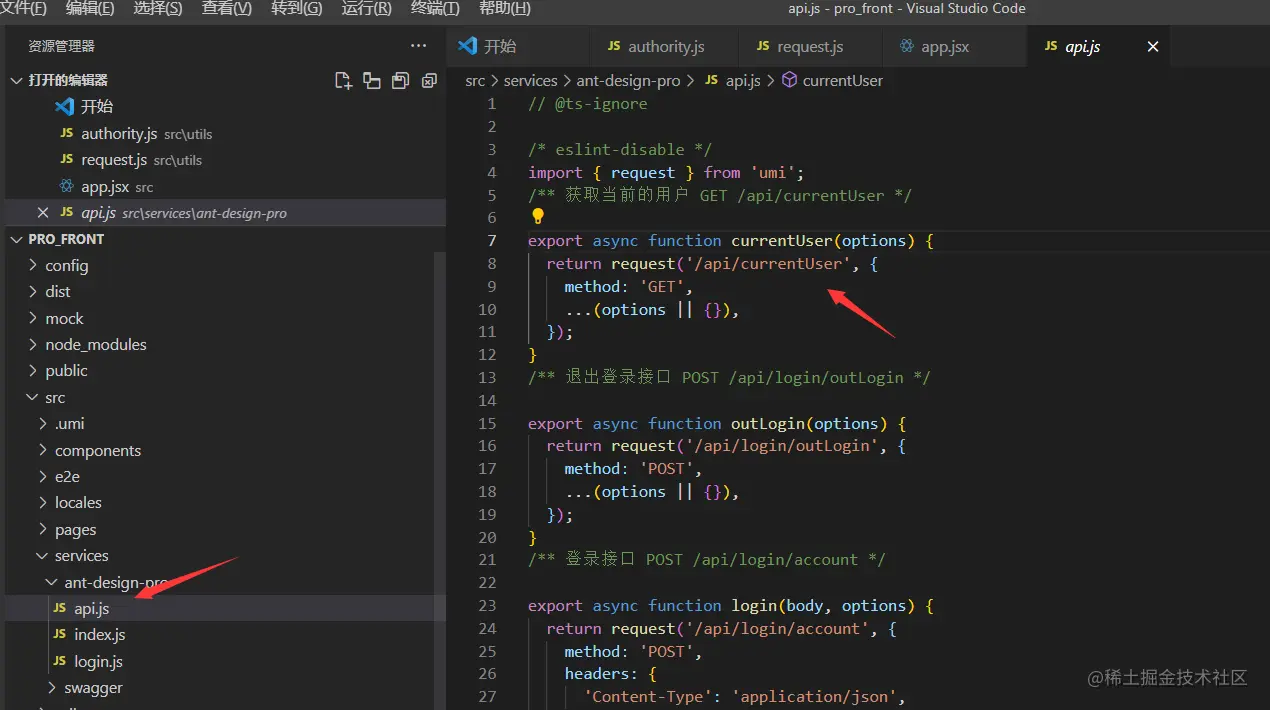Viewport: 1270px width, 710px height.
Task: Open the 终端(T) menu
Action: point(436,9)
